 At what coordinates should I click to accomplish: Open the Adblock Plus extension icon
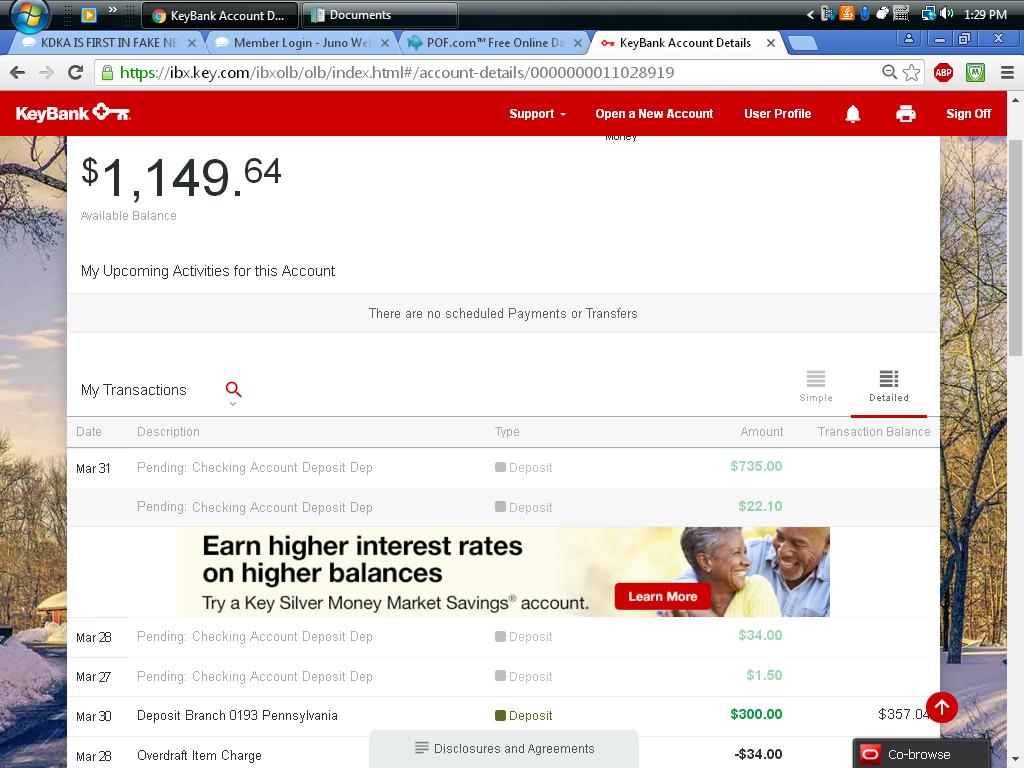[943, 72]
